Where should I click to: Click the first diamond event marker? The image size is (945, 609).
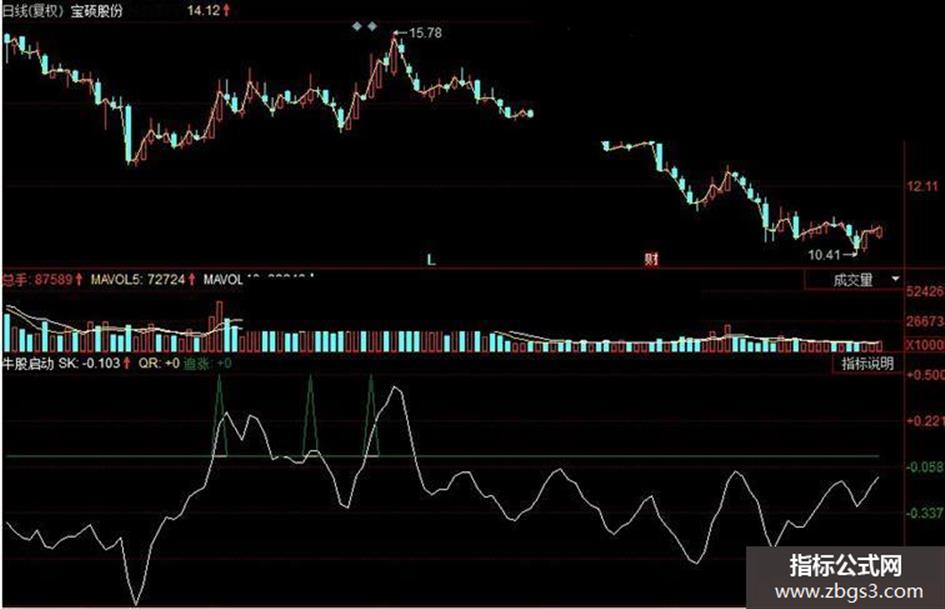point(357,26)
